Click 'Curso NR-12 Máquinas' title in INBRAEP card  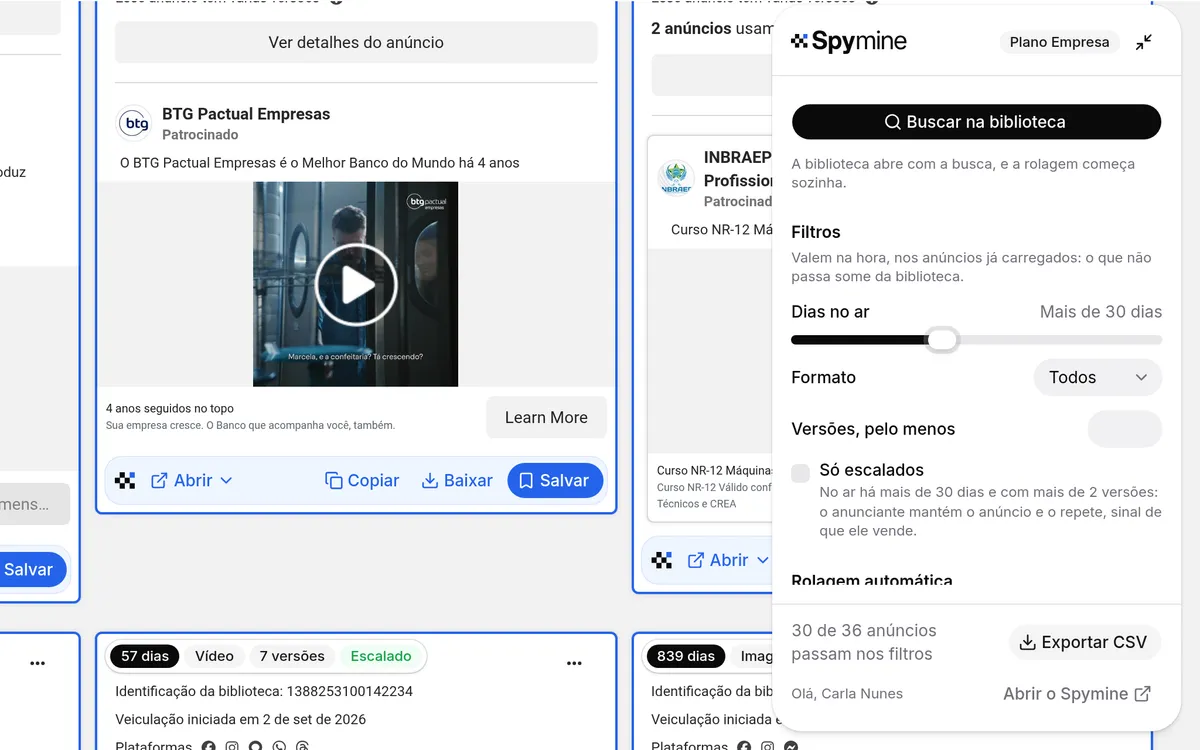point(715,470)
